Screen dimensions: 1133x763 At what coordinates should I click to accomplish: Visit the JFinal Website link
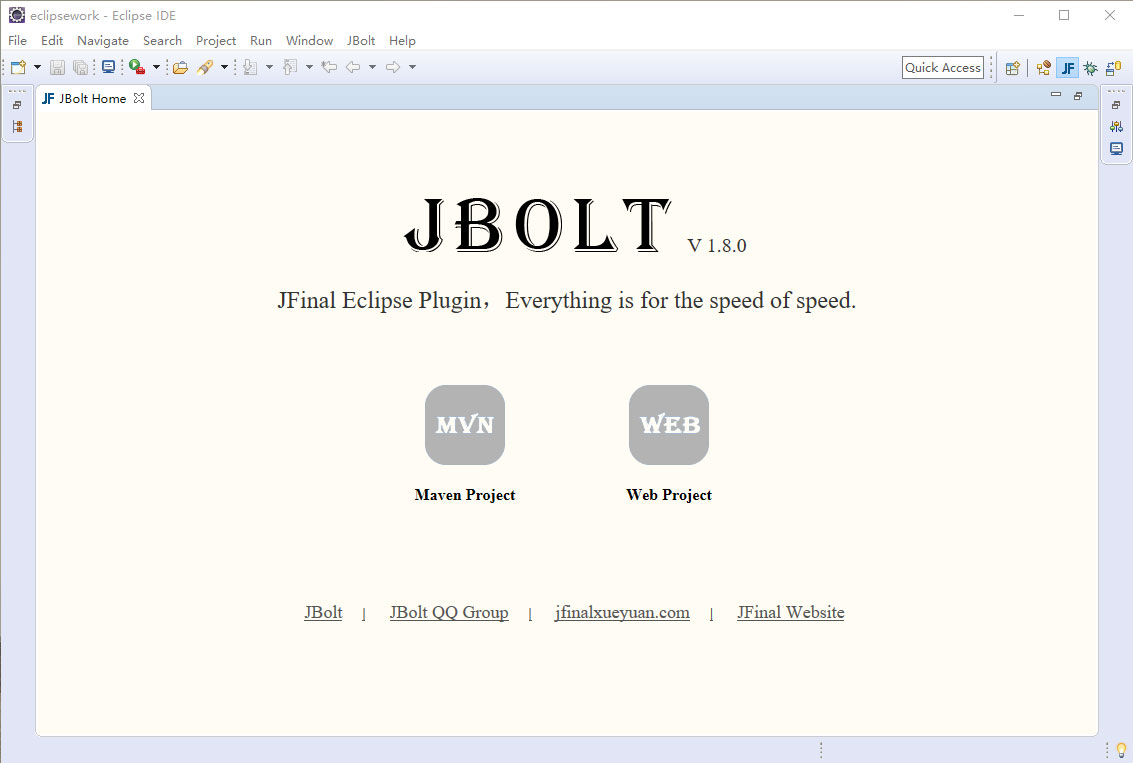[x=790, y=612]
